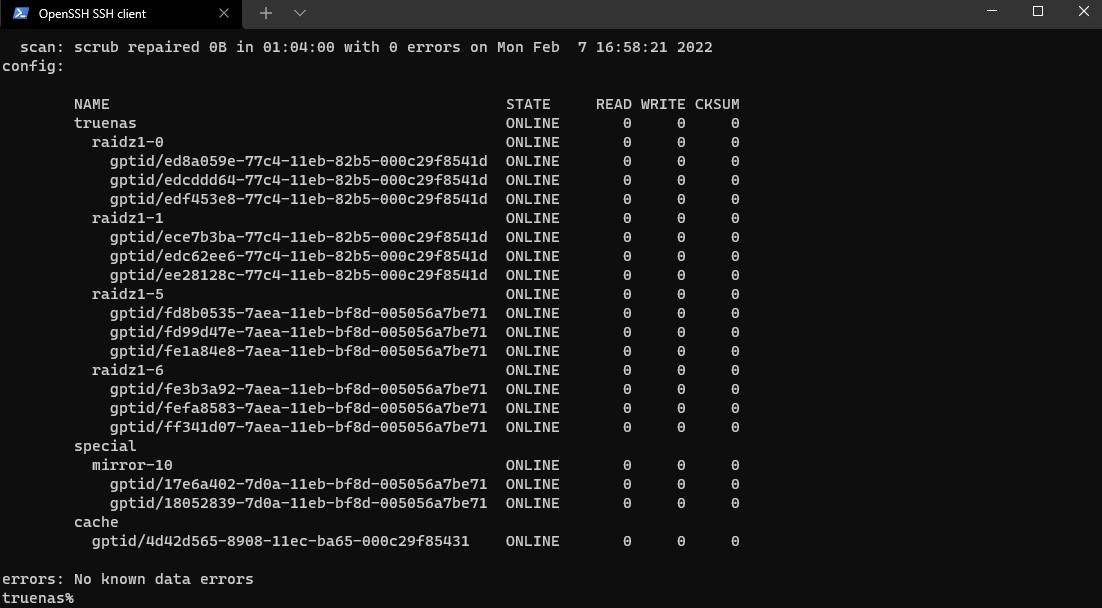Image resolution: width=1102 pixels, height=608 pixels.
Task: Expand the new tab profiles dropdown
Action: [x=299, y=13]
